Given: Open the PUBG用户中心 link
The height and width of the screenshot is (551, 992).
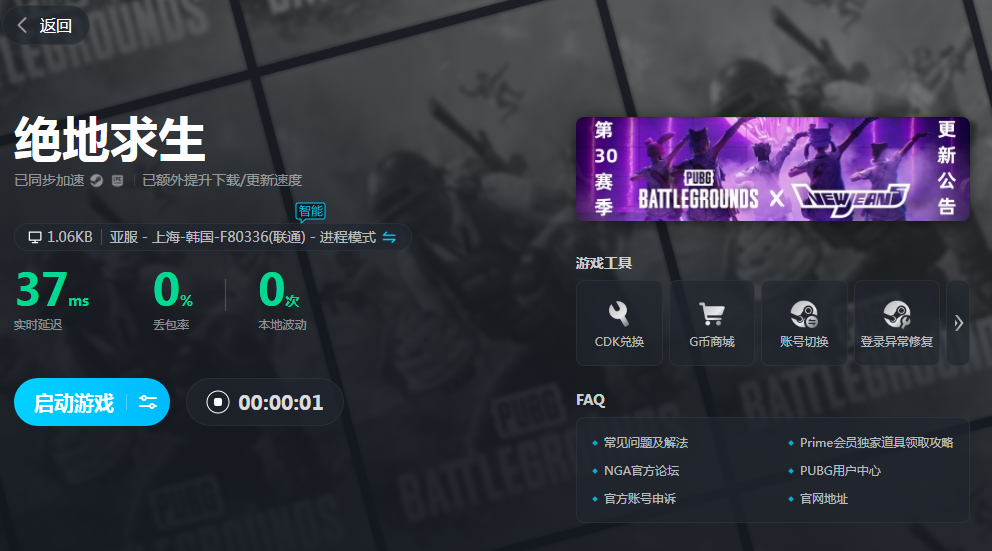Looking at the screenshot, I should (x=840, y=471).
